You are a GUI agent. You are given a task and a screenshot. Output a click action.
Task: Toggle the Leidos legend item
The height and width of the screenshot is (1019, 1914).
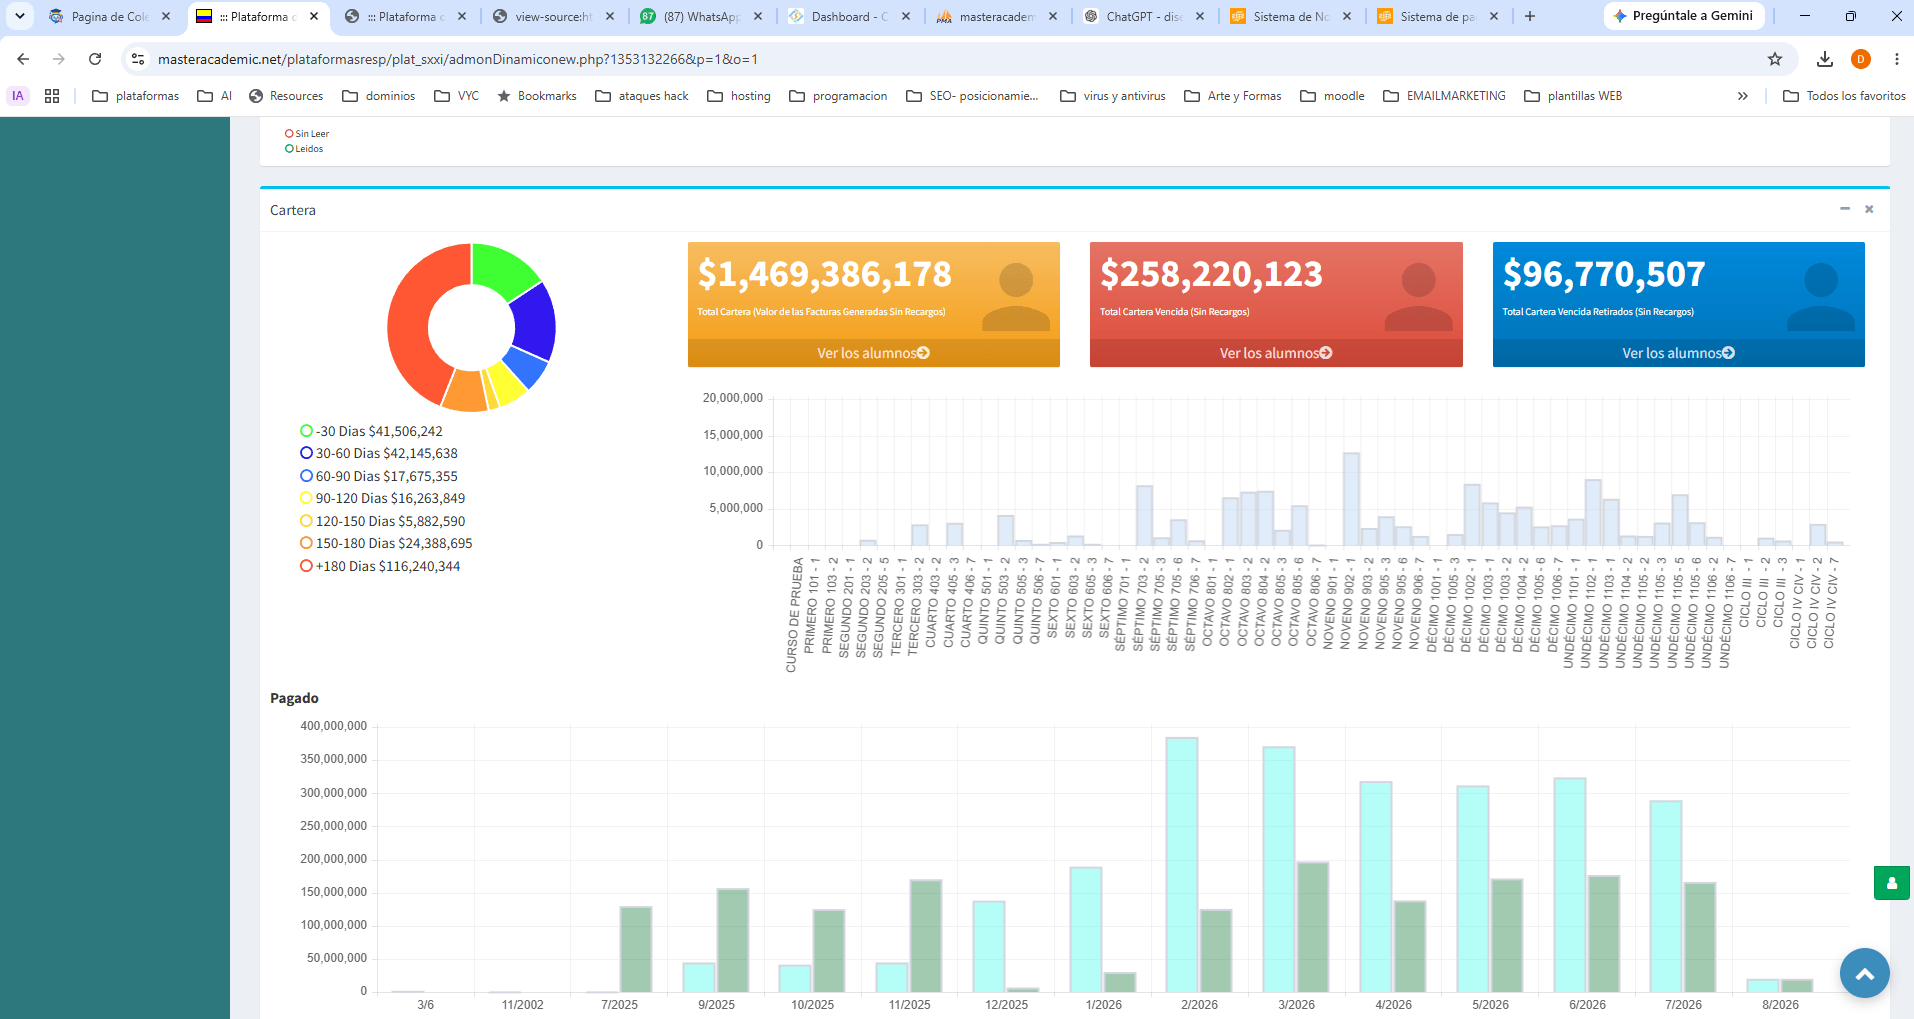tap(304, 148)
